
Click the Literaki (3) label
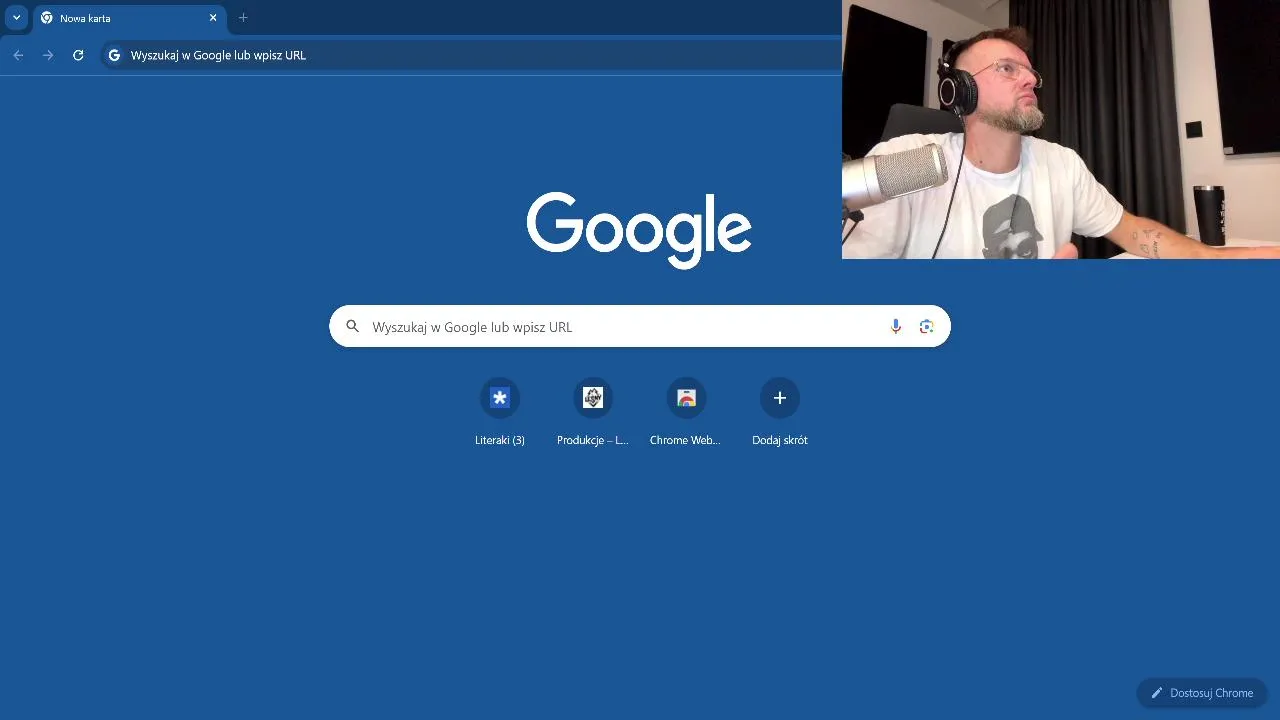tap(500, 440)
